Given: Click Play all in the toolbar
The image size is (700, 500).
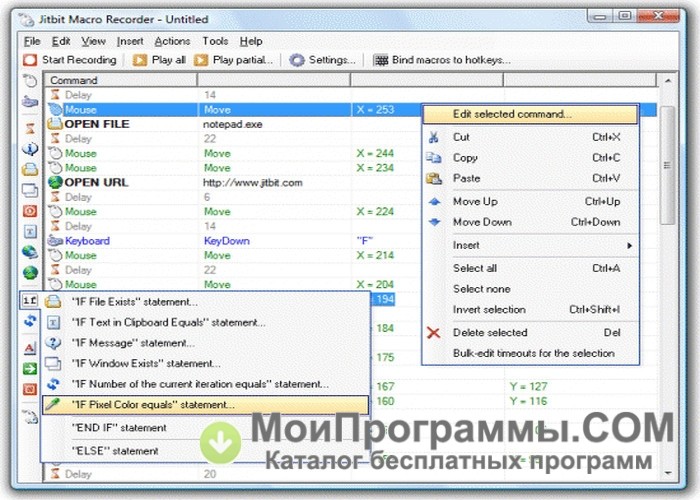Looking at the screenshot, I should [x=159, y=60].
